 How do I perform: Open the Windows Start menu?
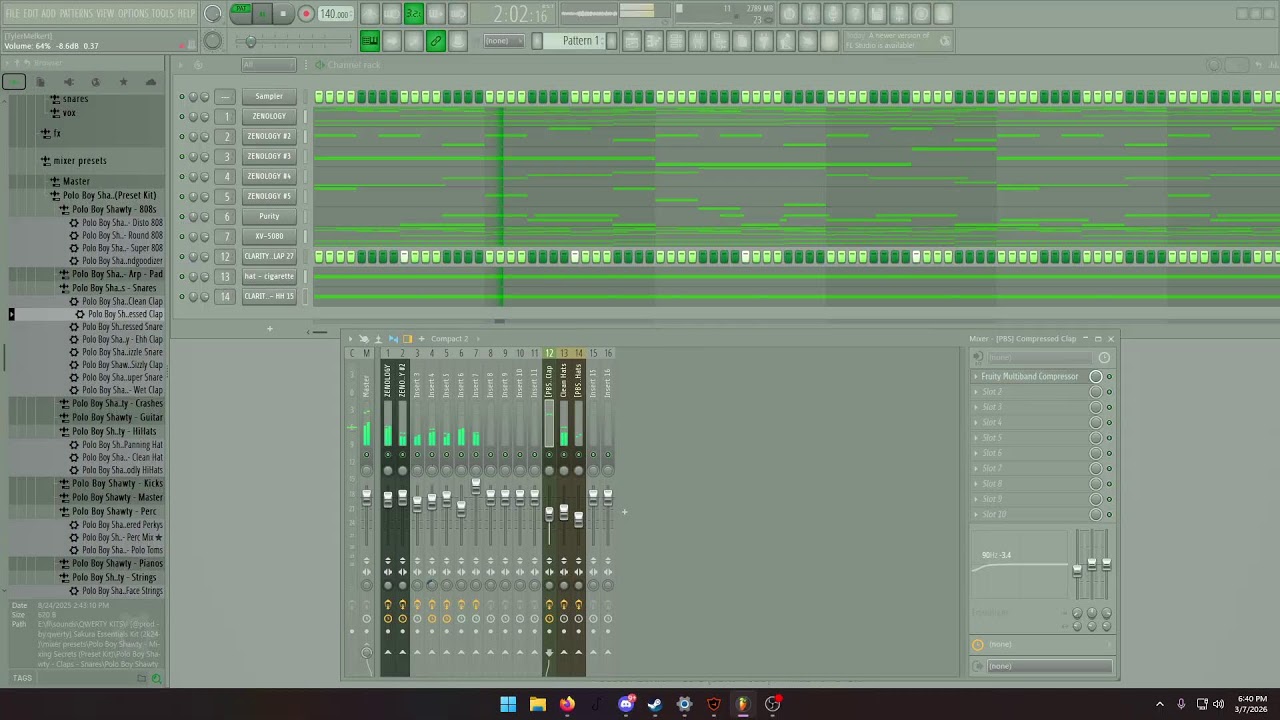pos(508,704)
